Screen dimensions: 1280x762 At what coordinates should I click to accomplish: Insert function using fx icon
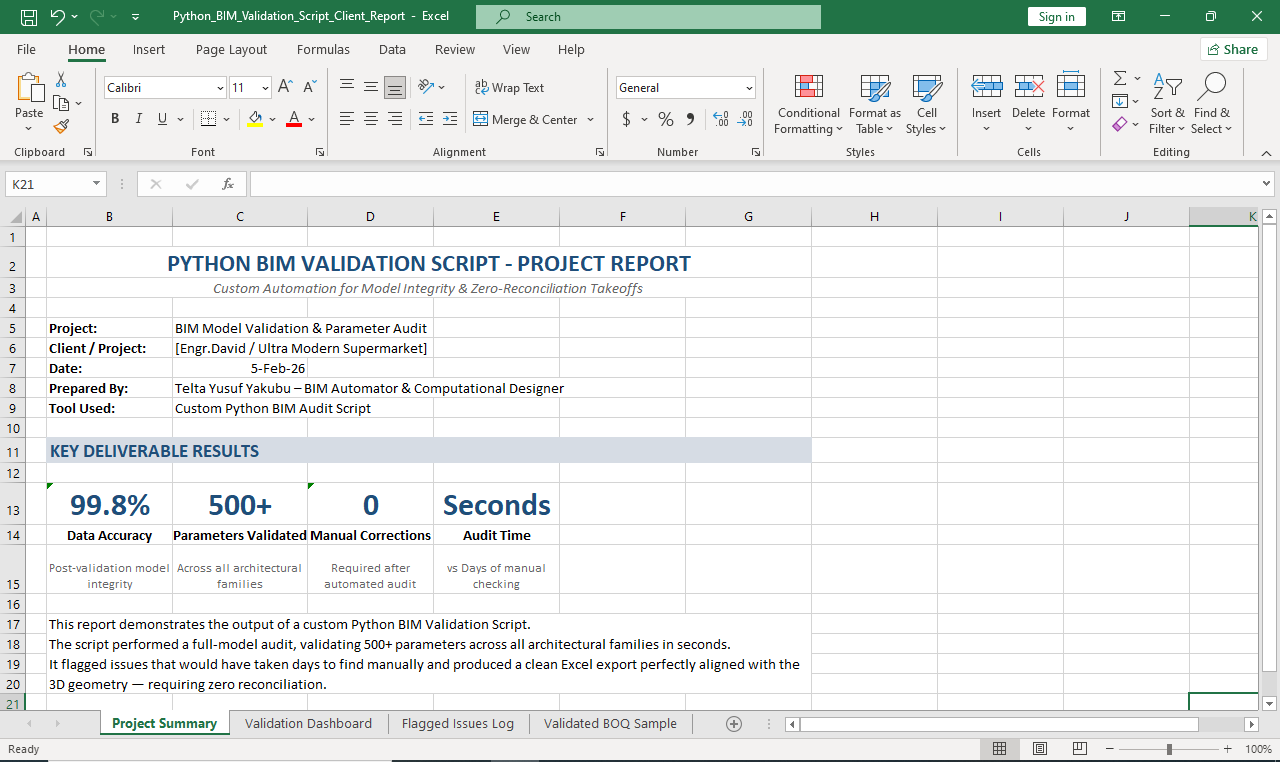click(x=228, y=184)
